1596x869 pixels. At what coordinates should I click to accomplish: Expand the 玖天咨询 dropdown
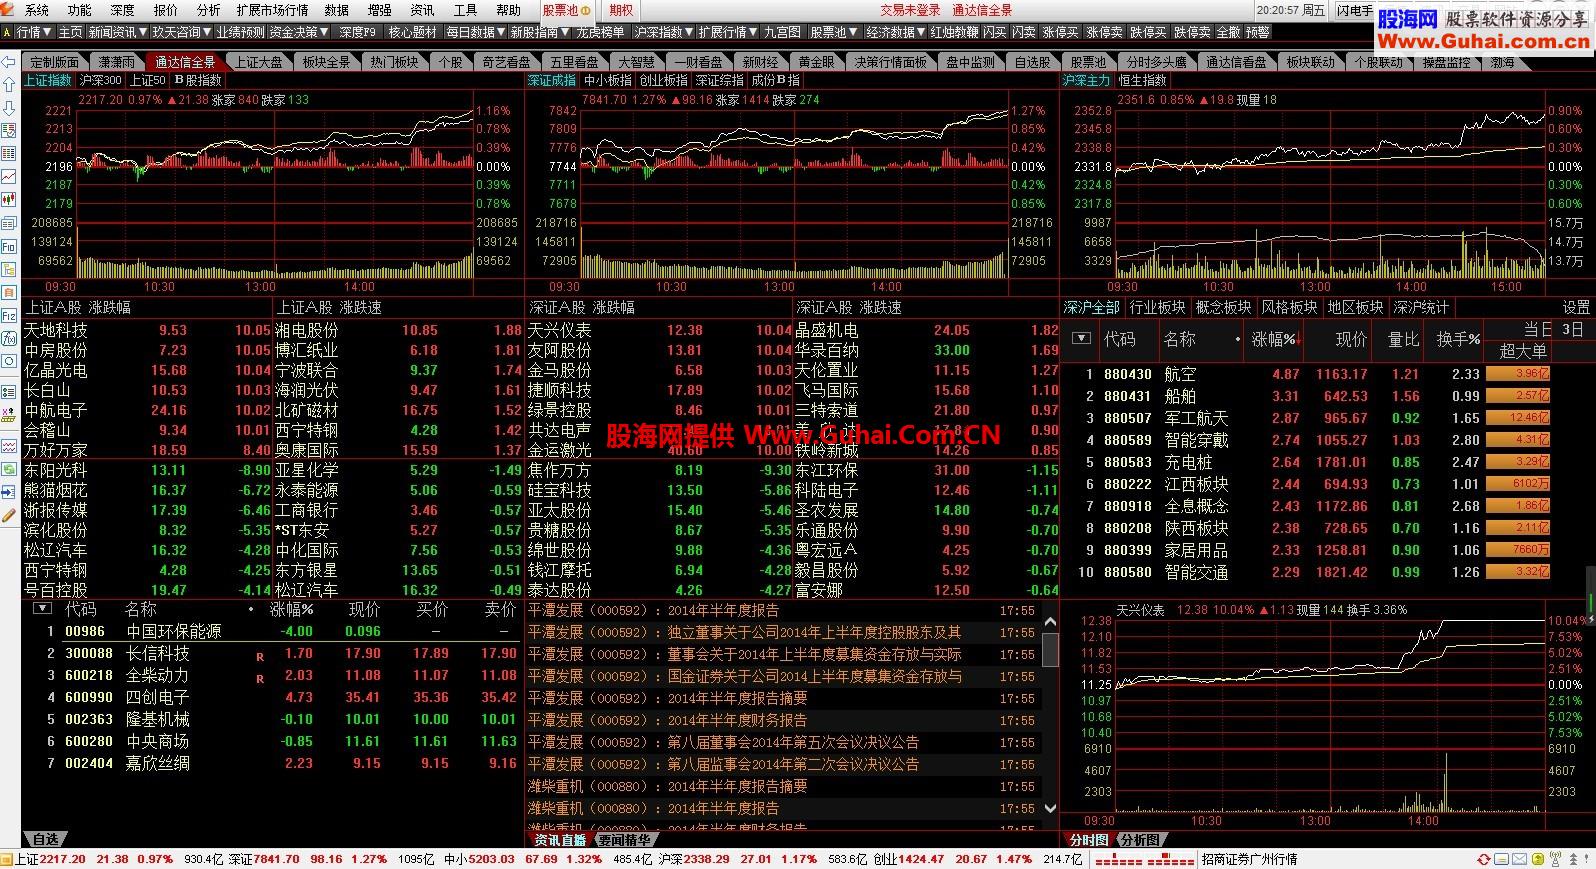[182, 32]
